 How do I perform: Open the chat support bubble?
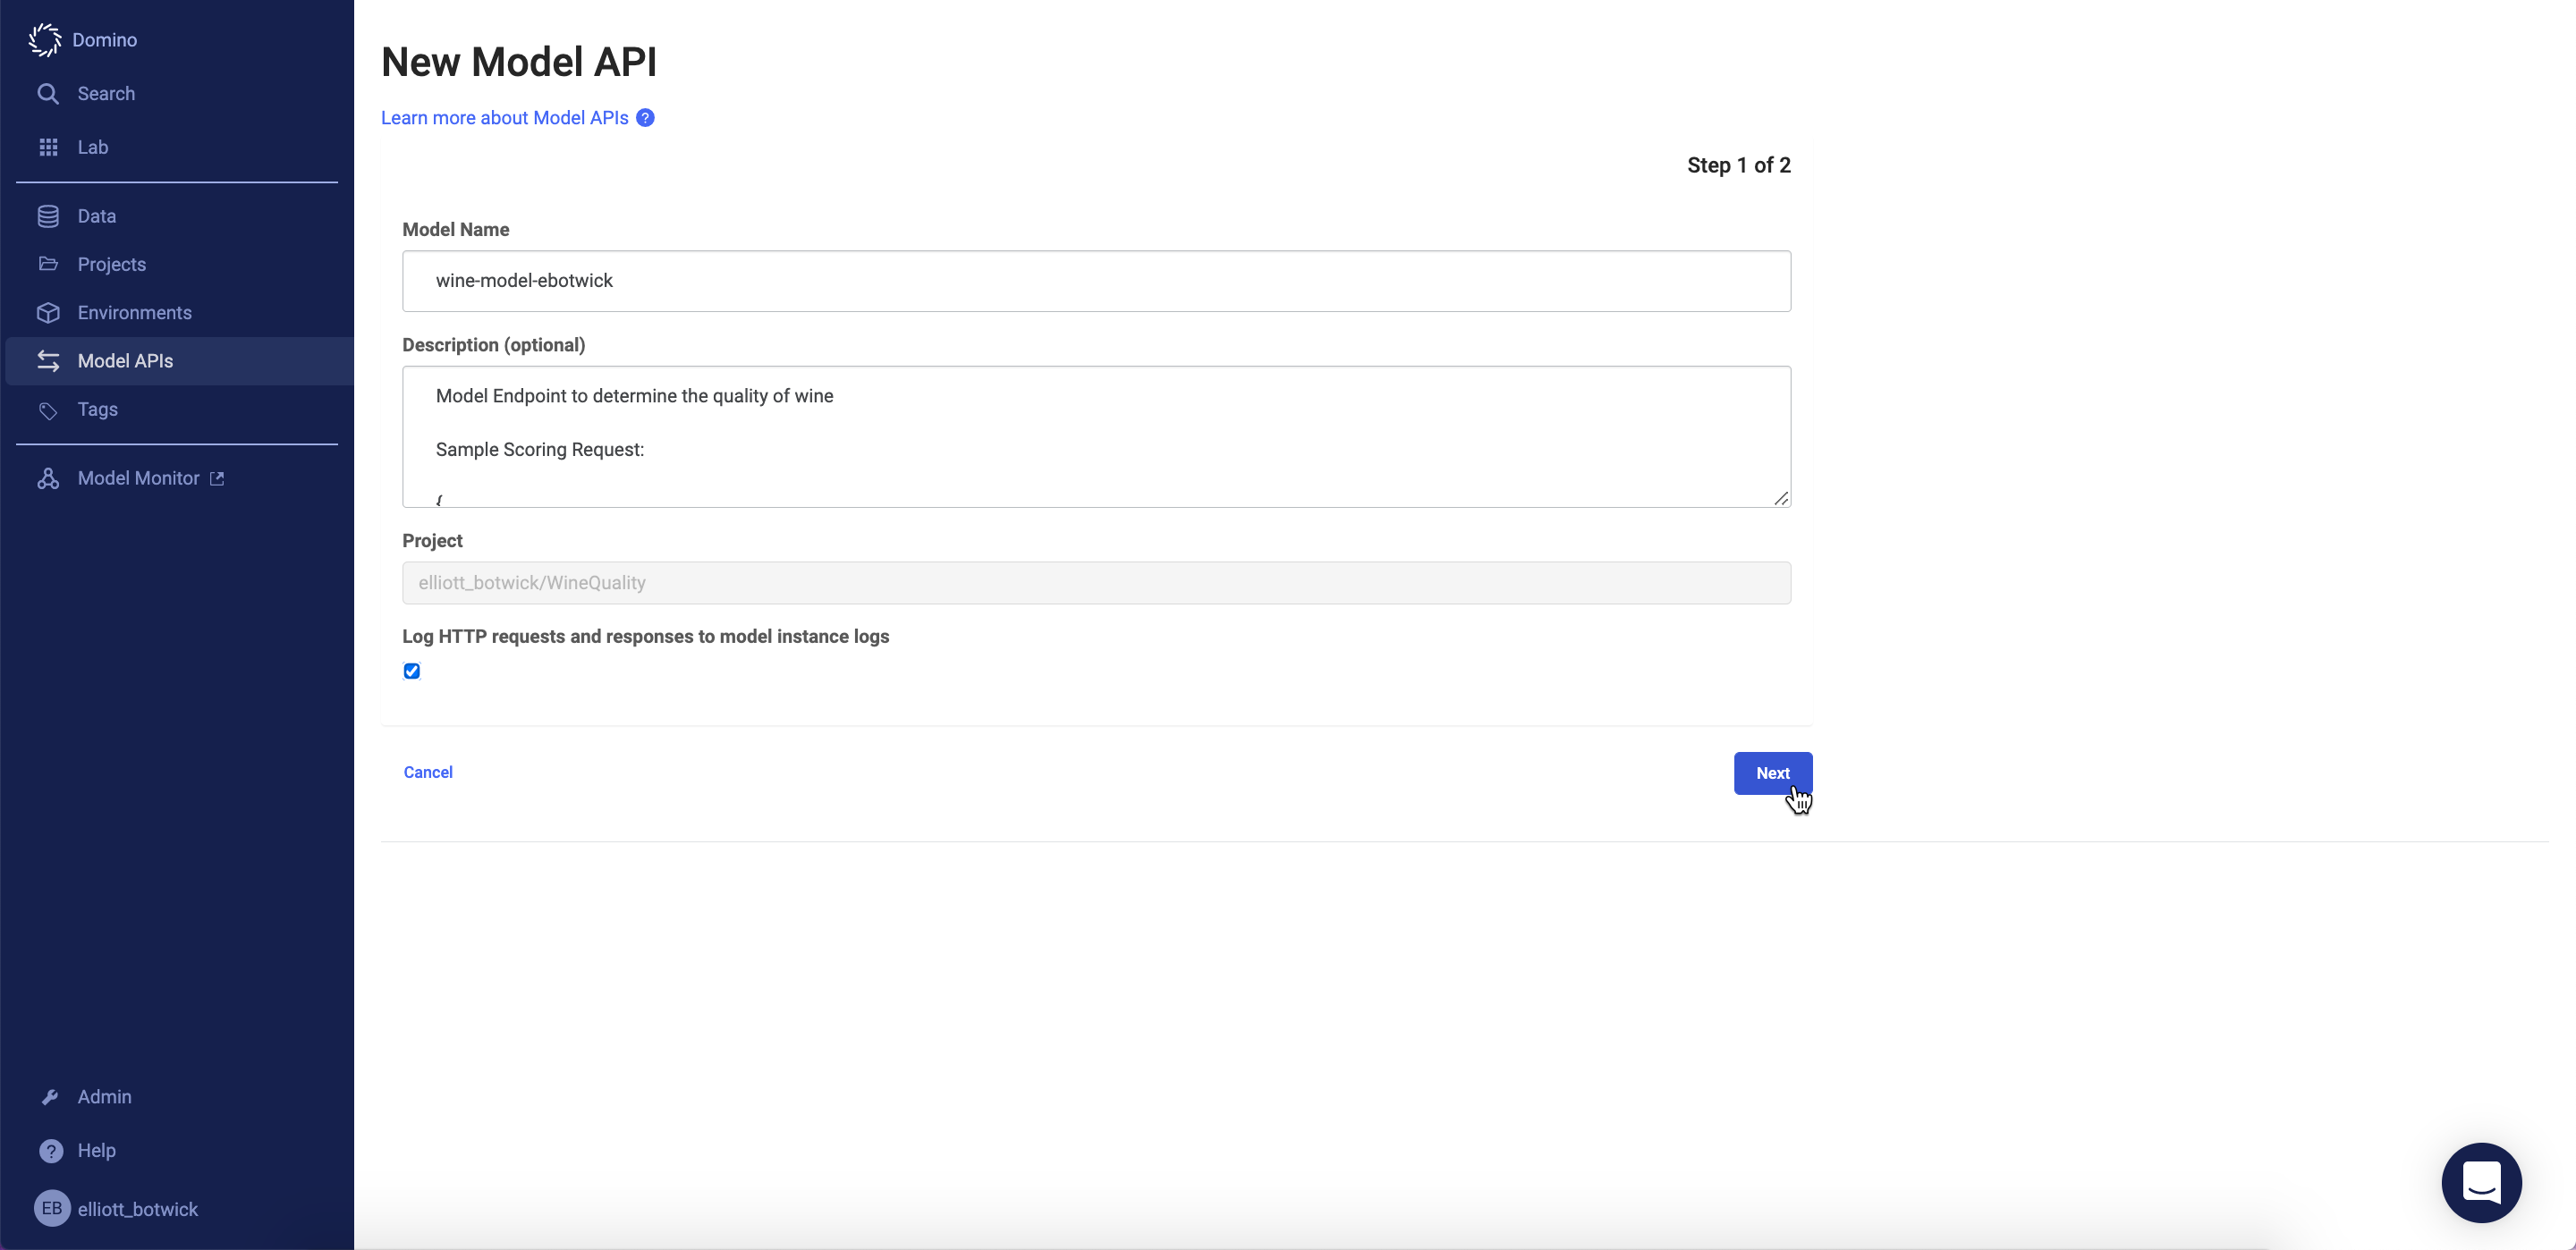(2480, 1182)
